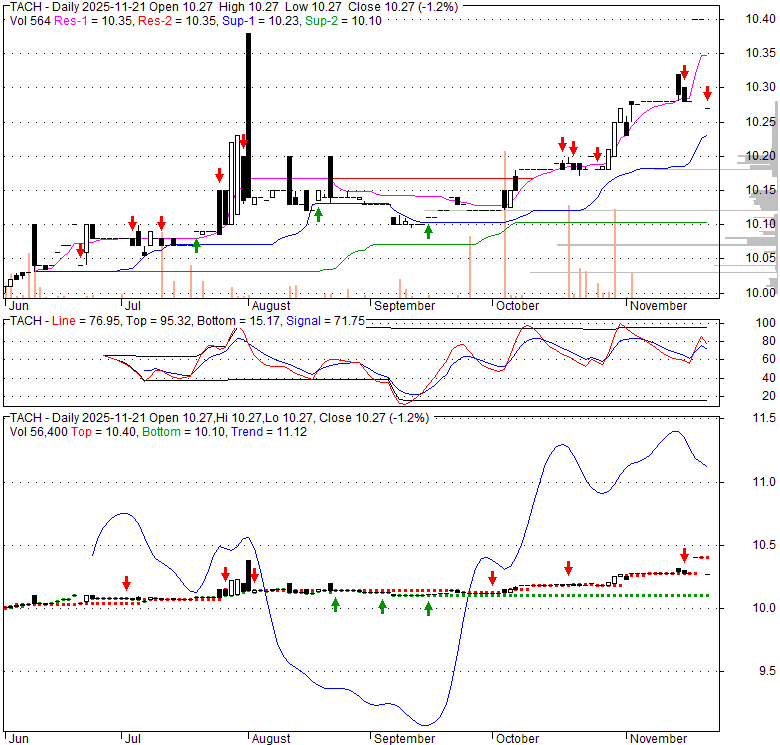Viewport: 780px width, 745px height.
Task: Click the leftmost green arrow in bottom chart
Action: pos(336,604)
